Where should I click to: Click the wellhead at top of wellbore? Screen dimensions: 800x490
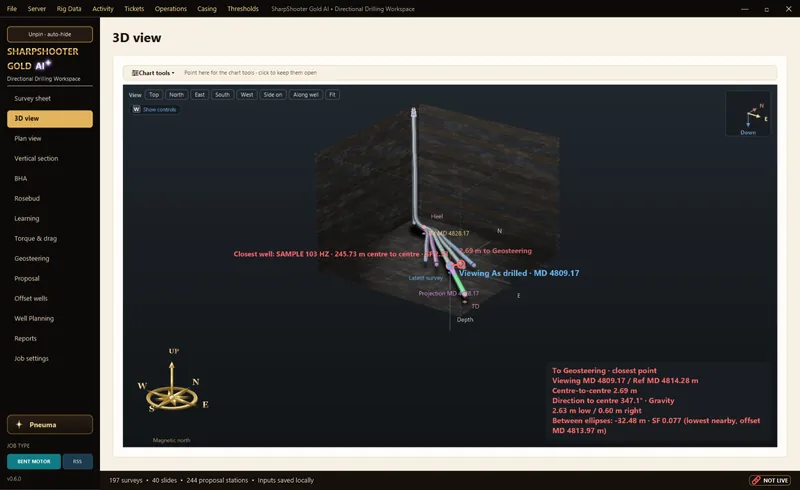pyautogui.click(x=413, y=112)
